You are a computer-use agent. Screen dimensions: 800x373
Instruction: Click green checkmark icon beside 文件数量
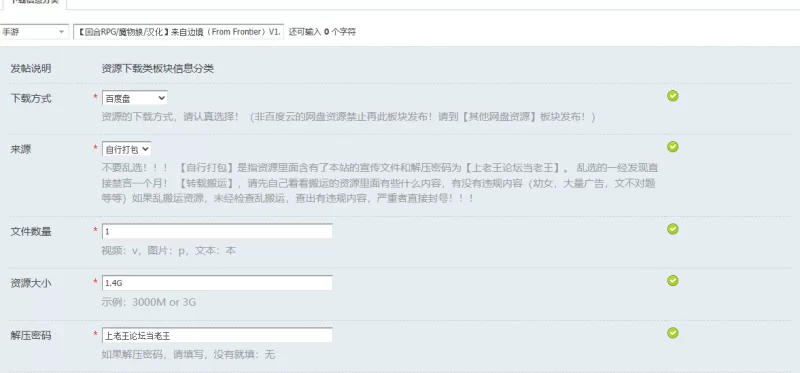click(x=673, y=229)
